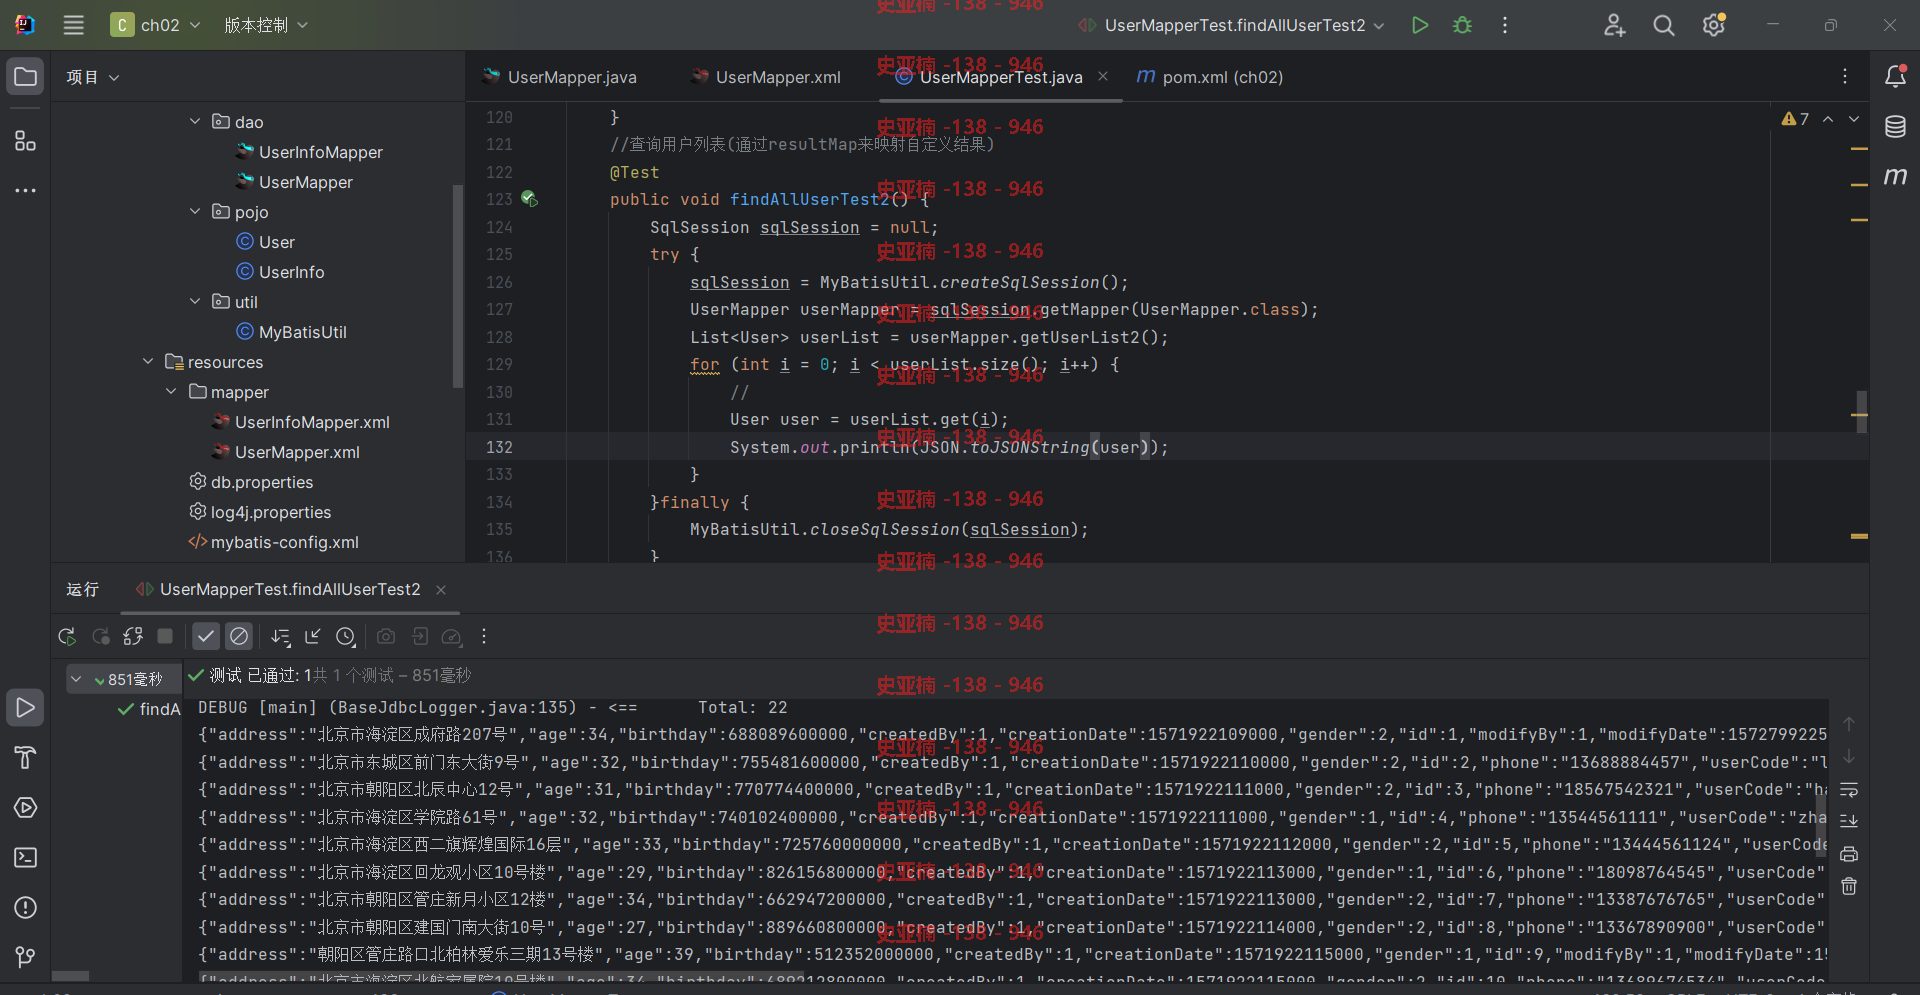1920x995 pixels.
Task: Open the Database tool window
Action: click(1895, 127)
